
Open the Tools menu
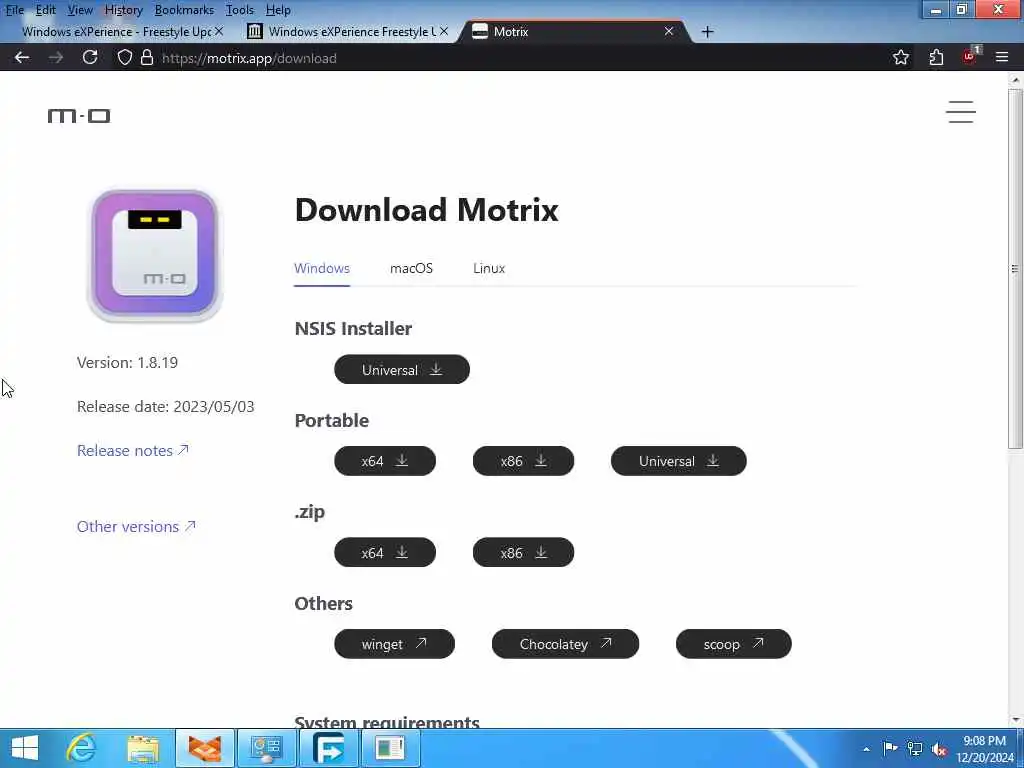point(240,10)
